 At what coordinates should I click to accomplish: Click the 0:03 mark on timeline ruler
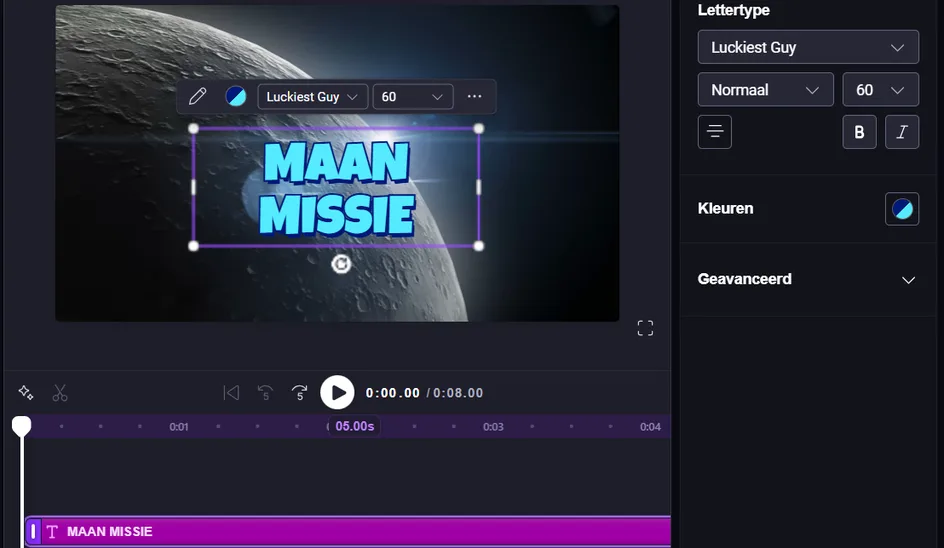point(493,427)
